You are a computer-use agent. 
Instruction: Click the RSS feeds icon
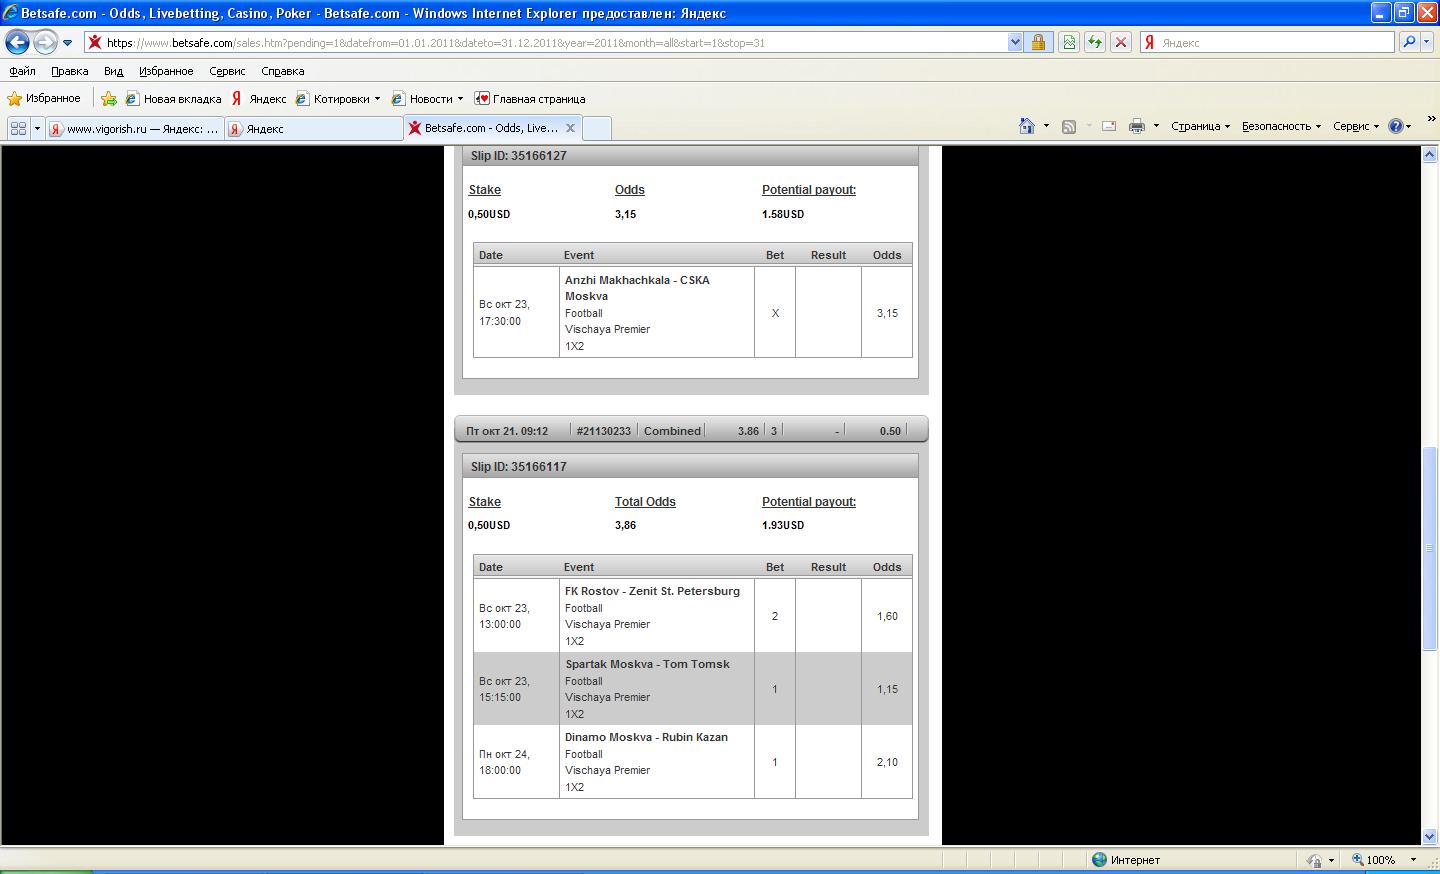[1069, 126]
